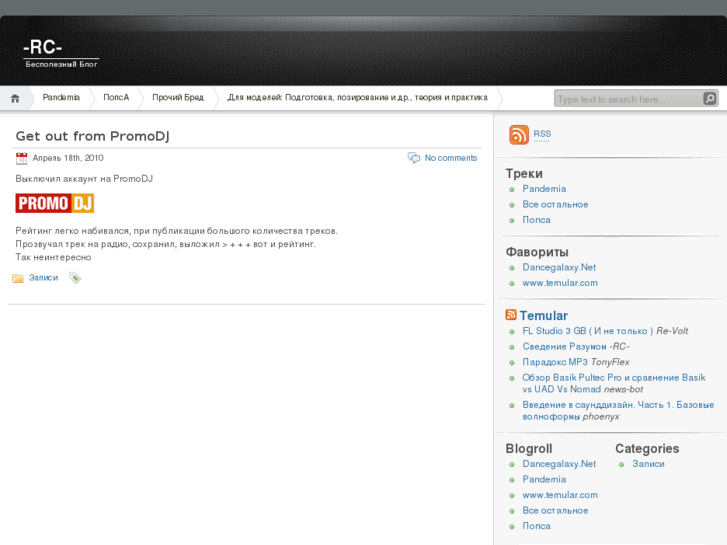Click the folder category icon under the post
Screen dimensions: 727x545
tap(18, 278)
